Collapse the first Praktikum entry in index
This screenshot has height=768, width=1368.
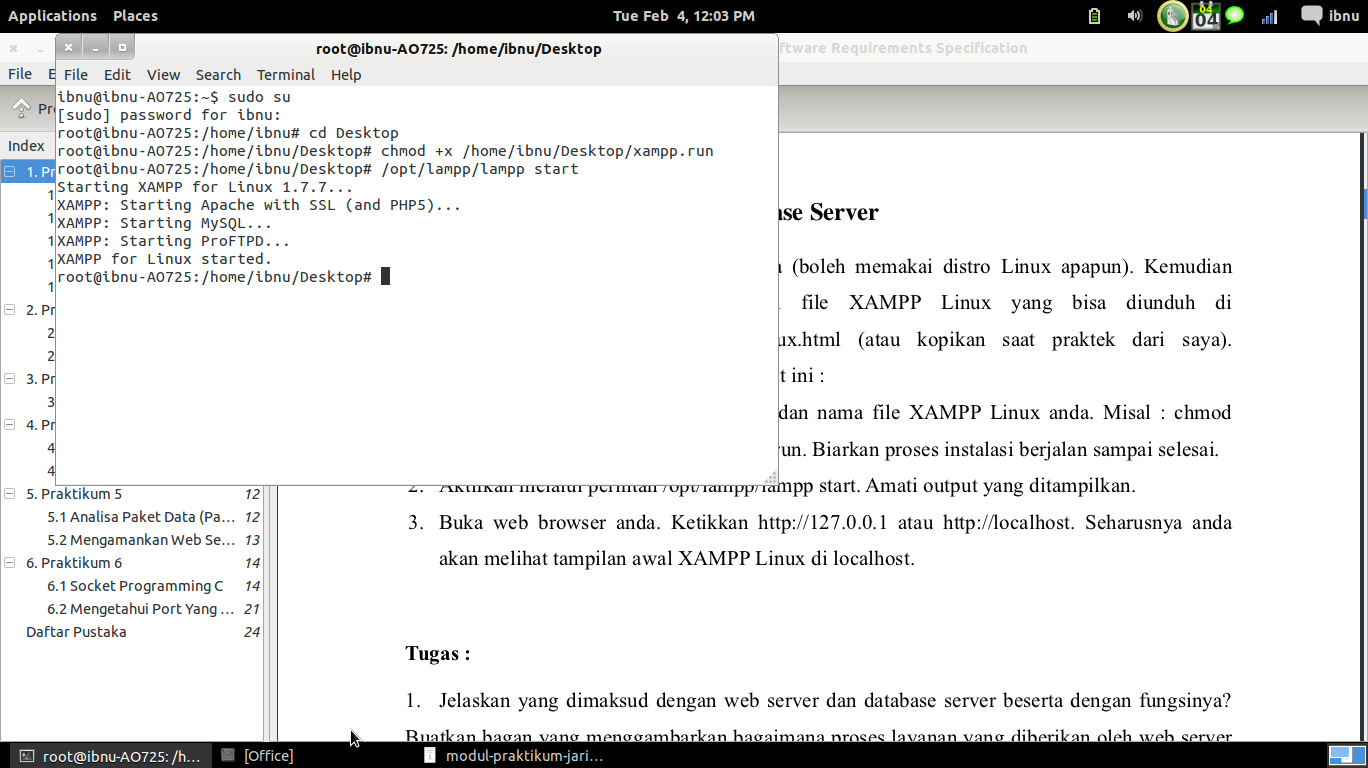coord(9,172)
